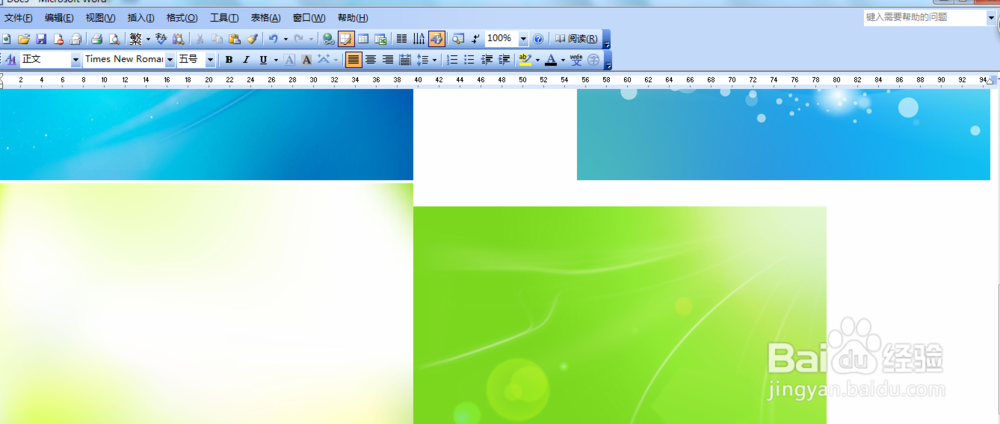This screenshot has height=424, width=1000.
Task: Undo the last action
Action: point(273,40)
